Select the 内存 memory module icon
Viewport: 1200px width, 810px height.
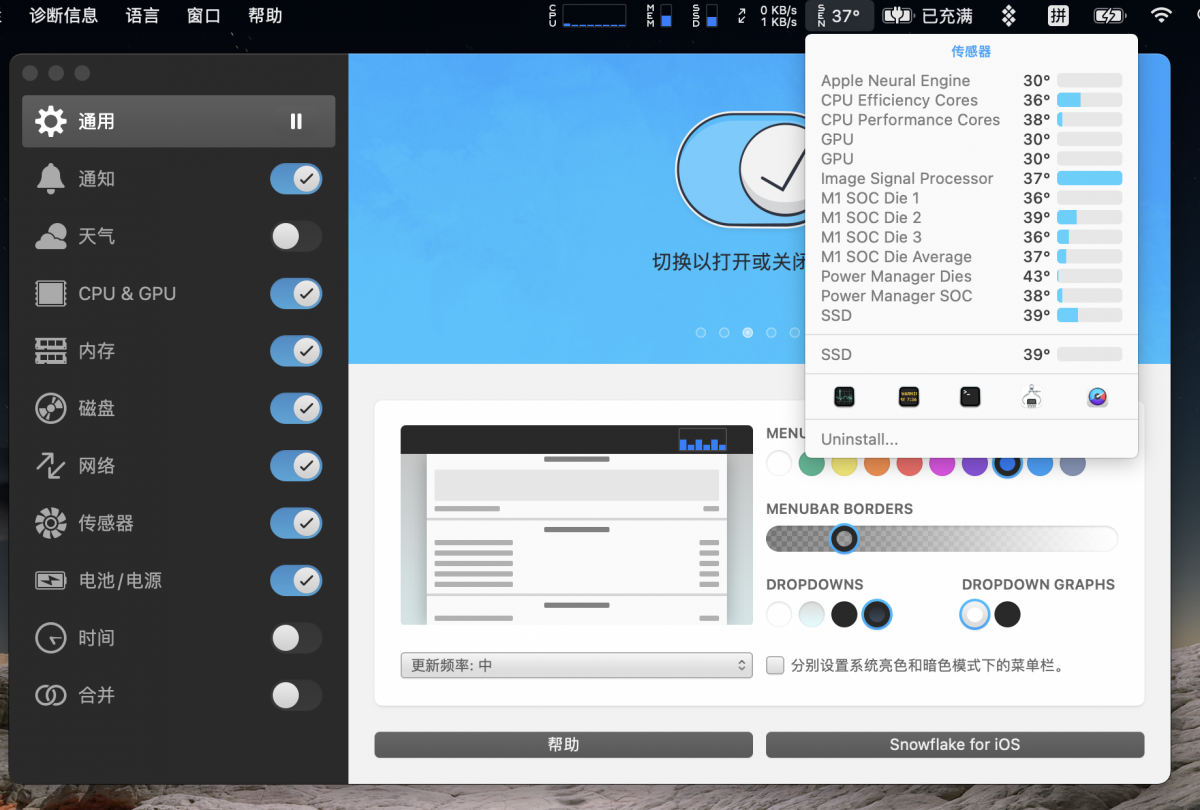click(51, 351)
